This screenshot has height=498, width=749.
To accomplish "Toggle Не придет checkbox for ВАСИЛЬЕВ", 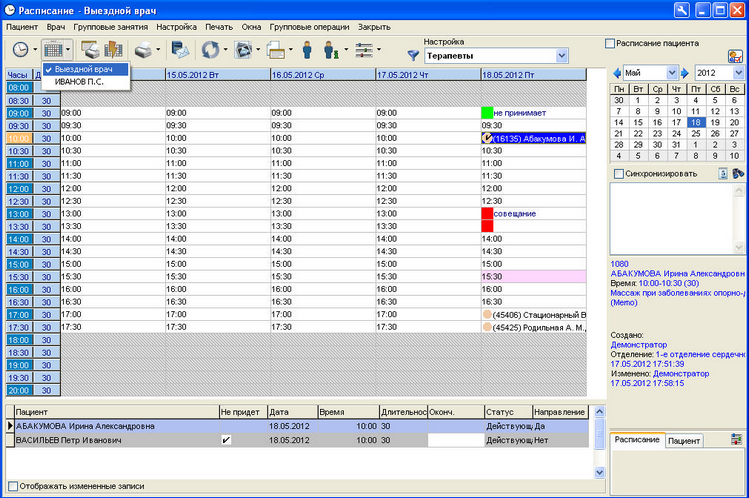I will pos(226,440).
